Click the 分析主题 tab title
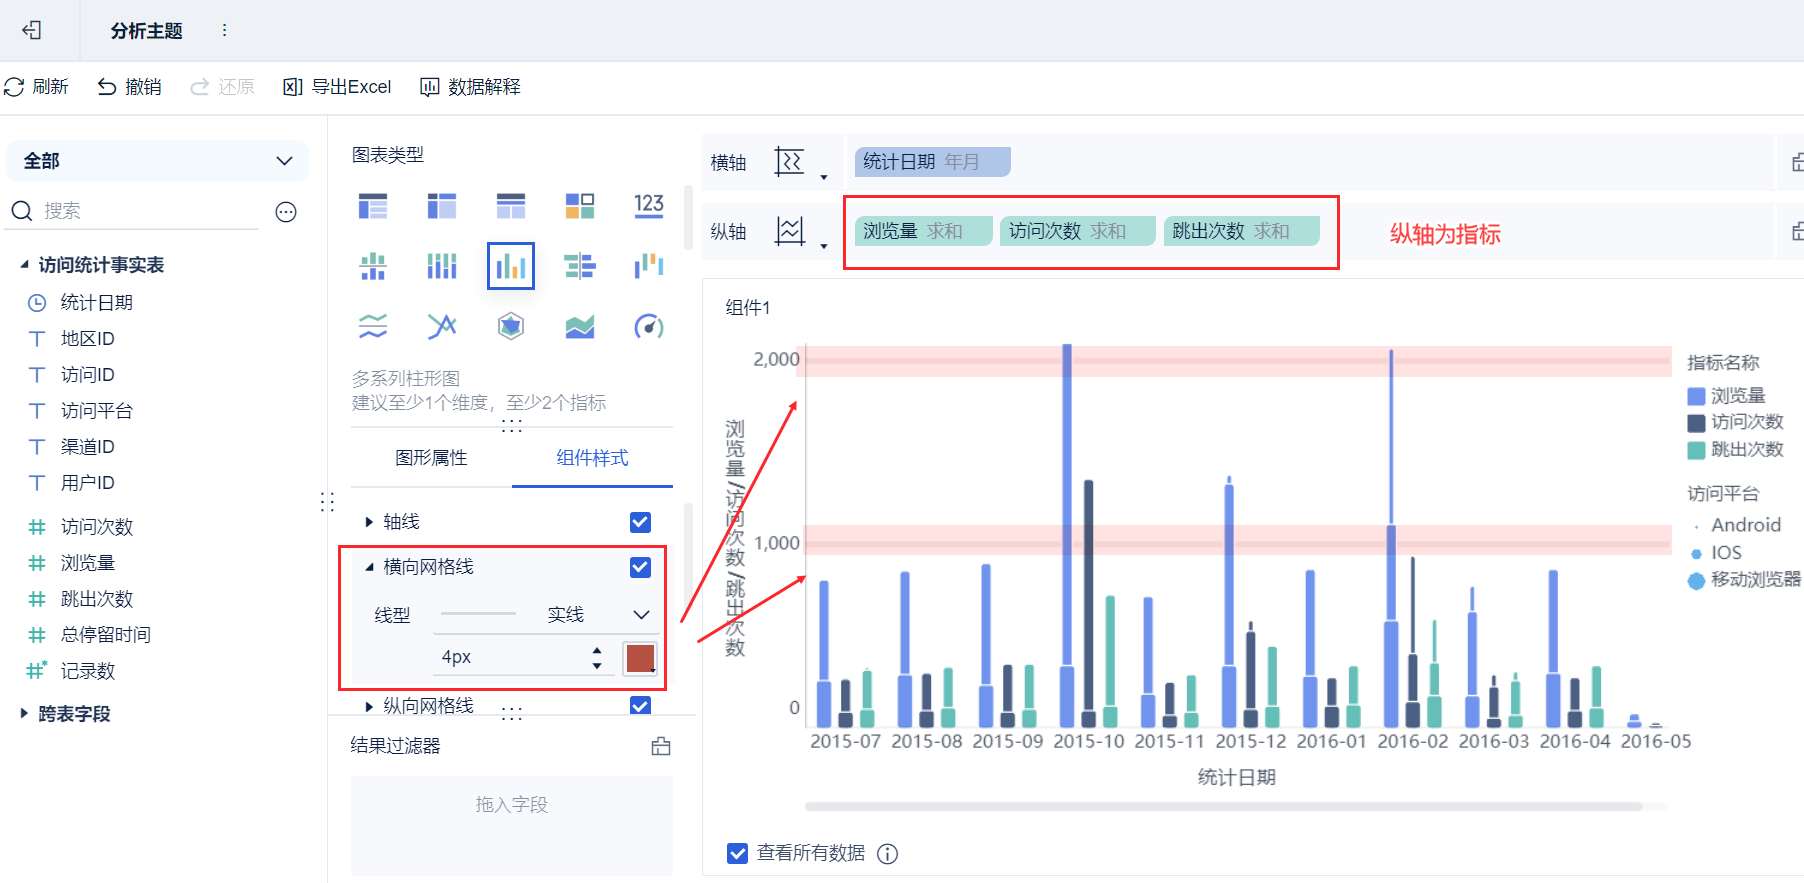This screenshot has height=883, width=1804. (x=146, y=31)
